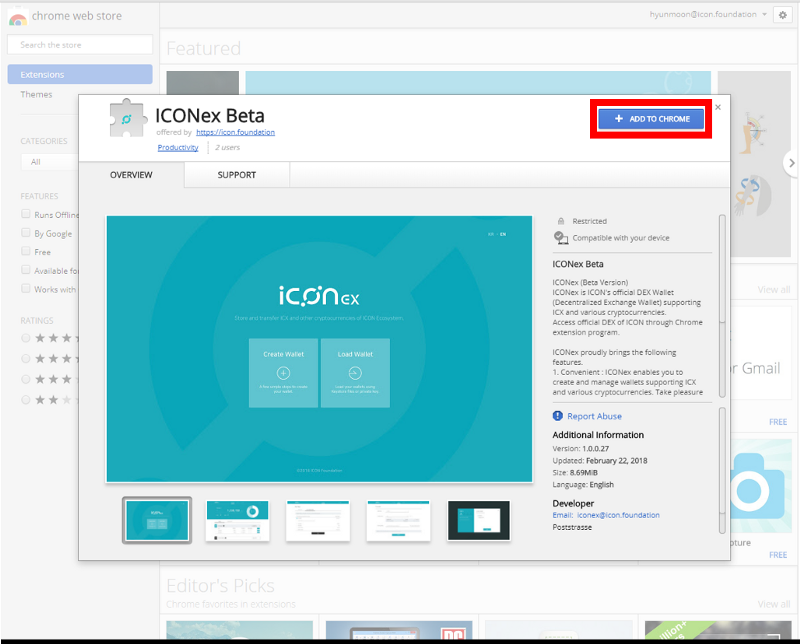The image size is (800, 644).
Task: Click the Chrome Web Store logo
Action: point(17,17)
